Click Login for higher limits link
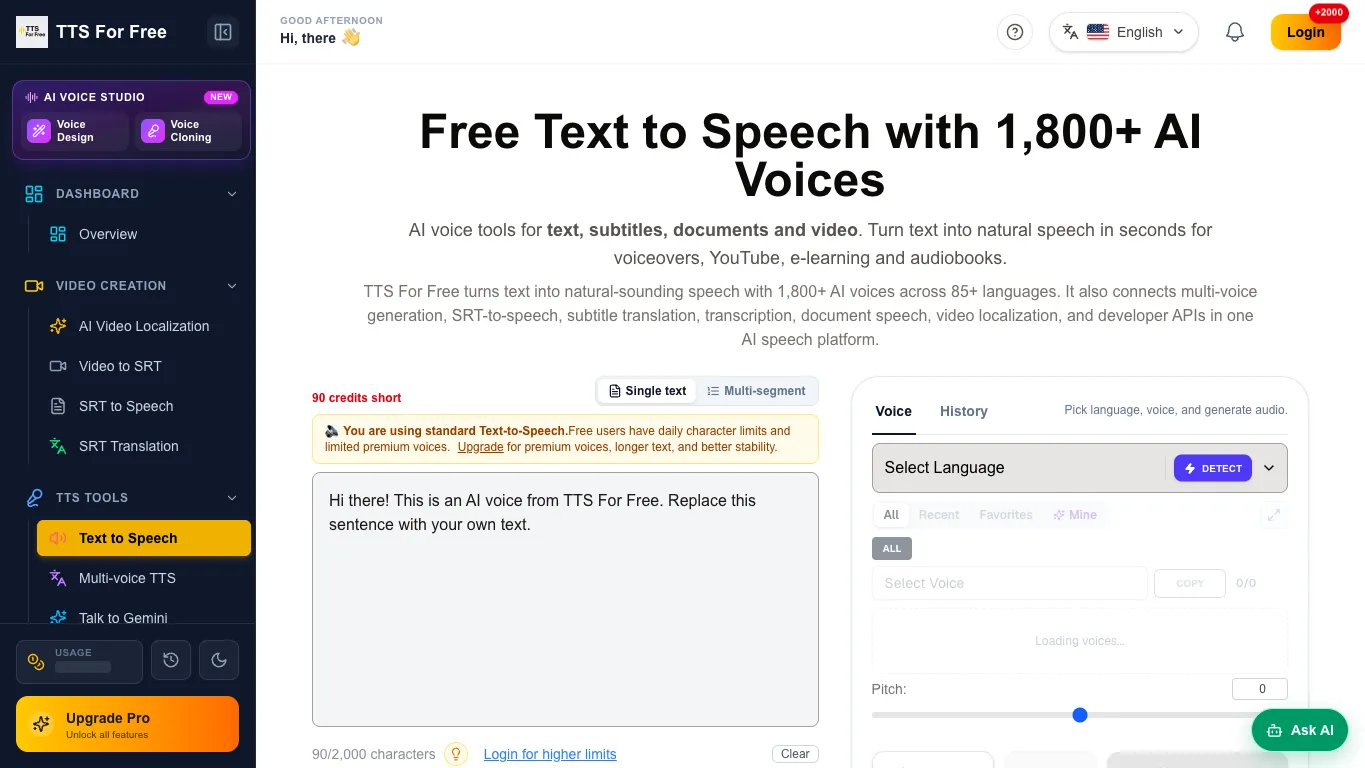The width and height of the screenshot is (1365, 768). coord(550,754)
